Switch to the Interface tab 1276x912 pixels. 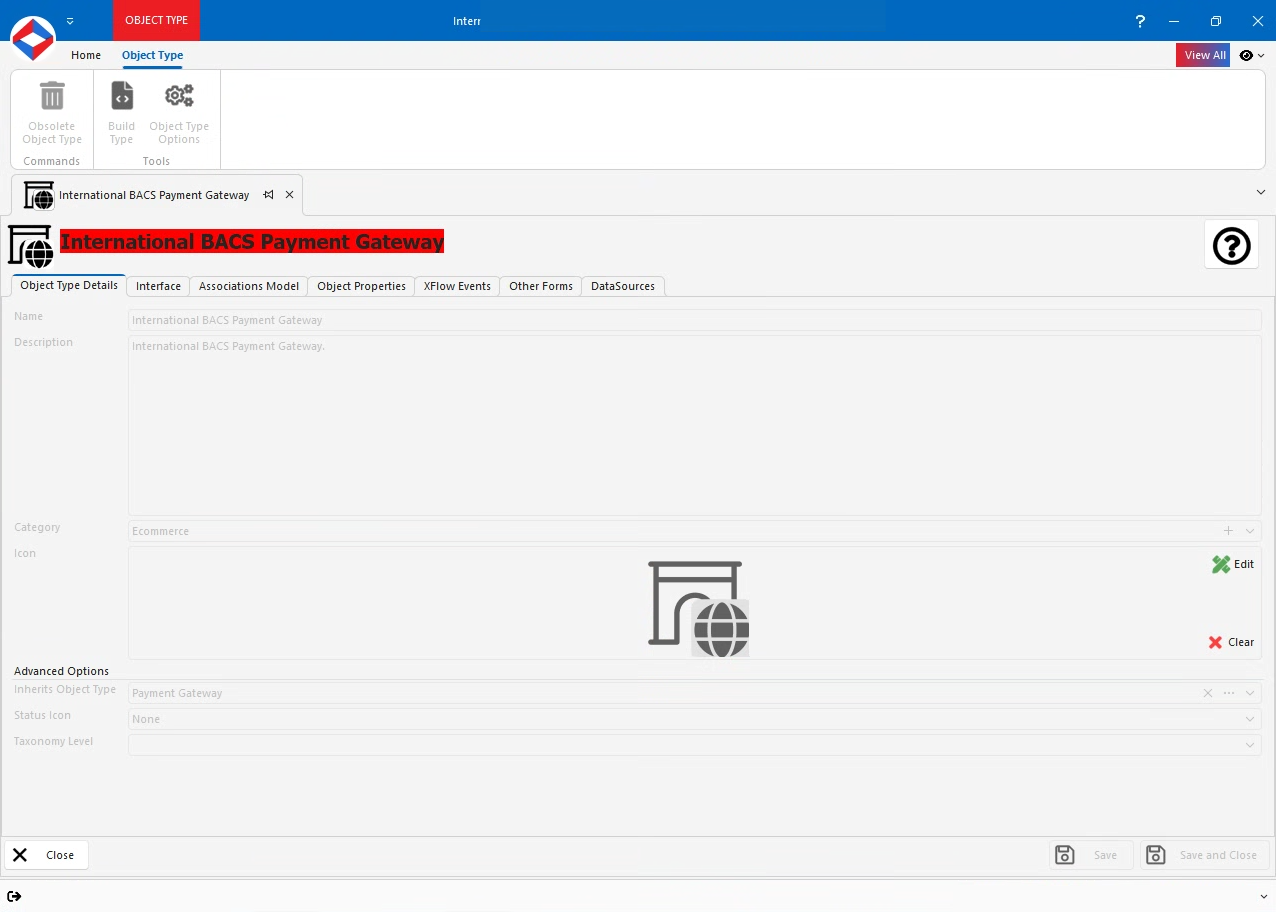157,286
